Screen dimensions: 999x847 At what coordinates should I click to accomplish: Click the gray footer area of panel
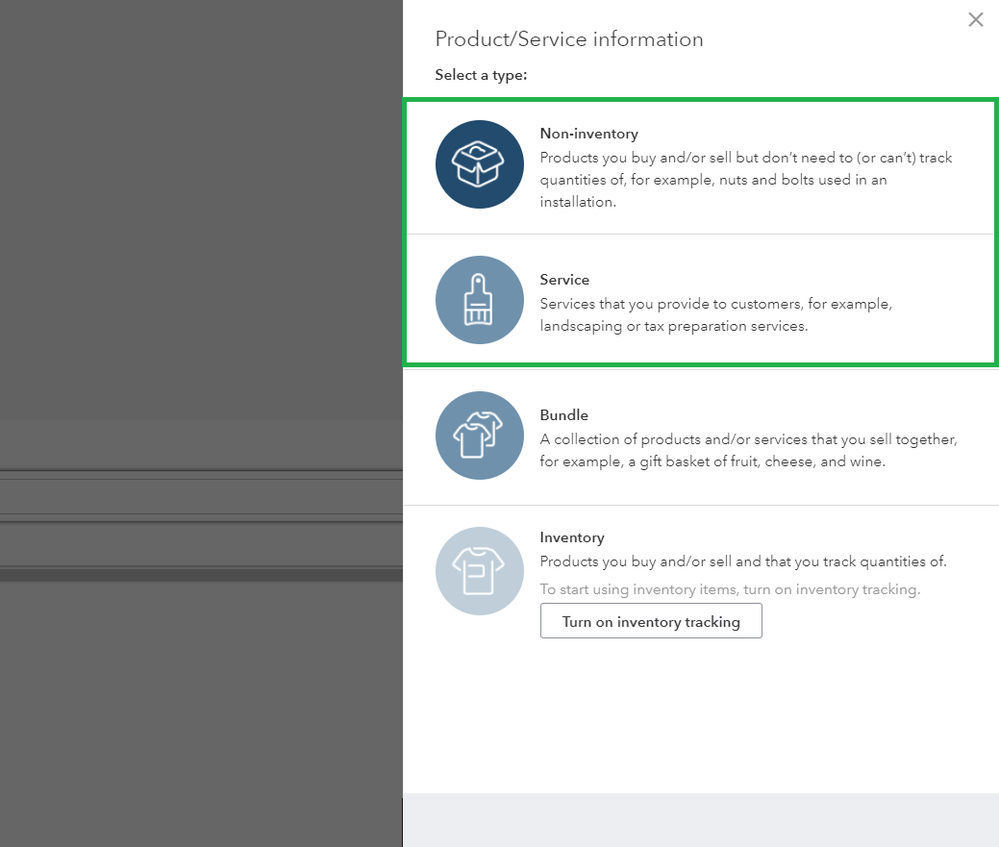pos(700,819)
